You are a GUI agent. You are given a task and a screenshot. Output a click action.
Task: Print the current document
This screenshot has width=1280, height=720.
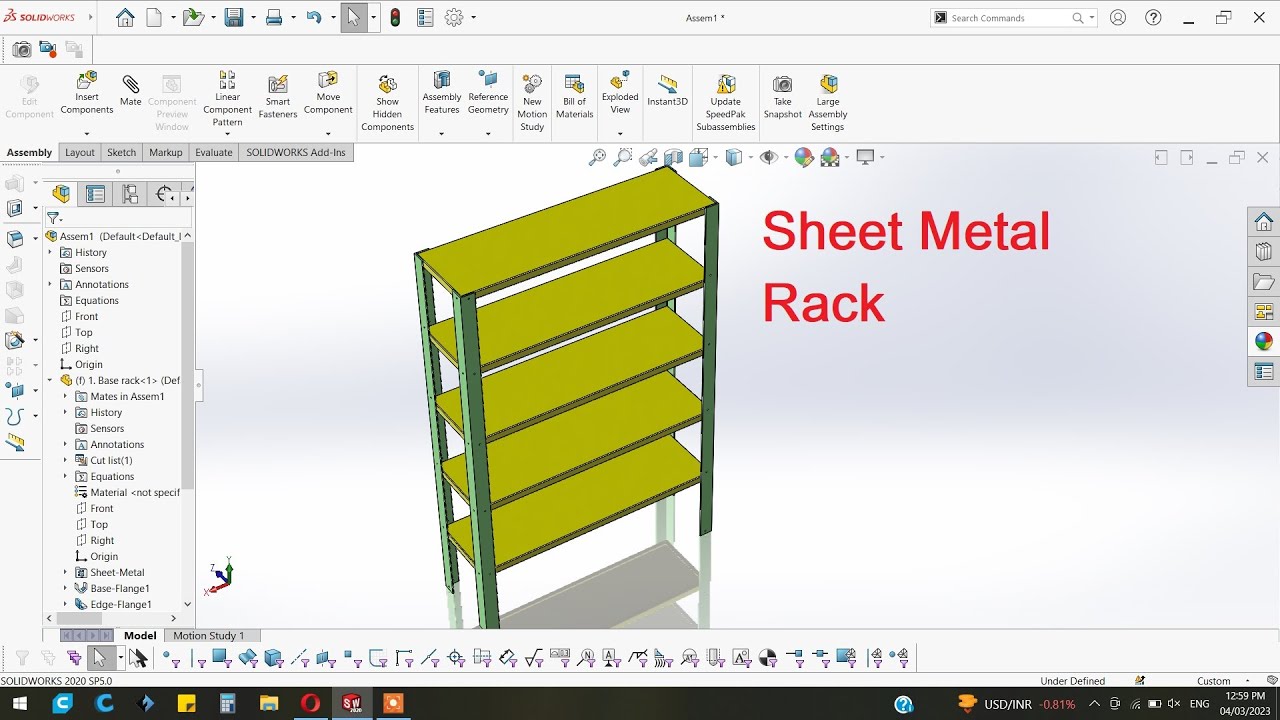click(274, 17)
